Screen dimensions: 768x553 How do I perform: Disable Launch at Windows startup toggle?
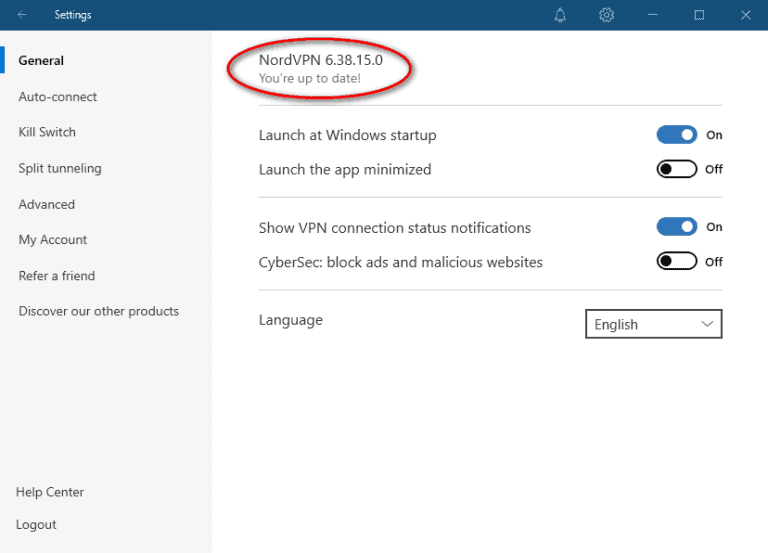676,135
